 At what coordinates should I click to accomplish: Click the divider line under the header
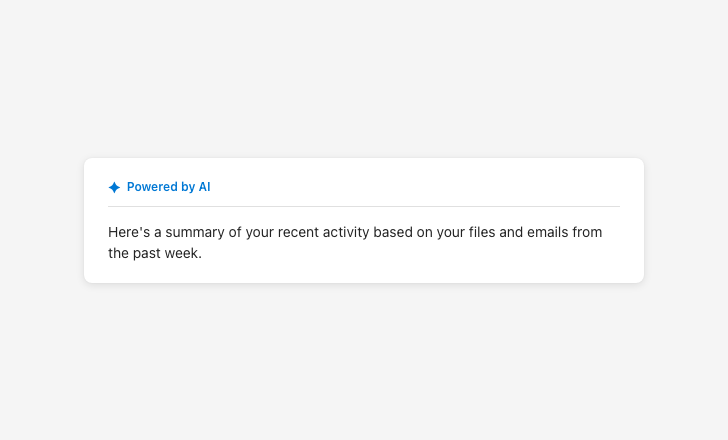tap(364, 207)
